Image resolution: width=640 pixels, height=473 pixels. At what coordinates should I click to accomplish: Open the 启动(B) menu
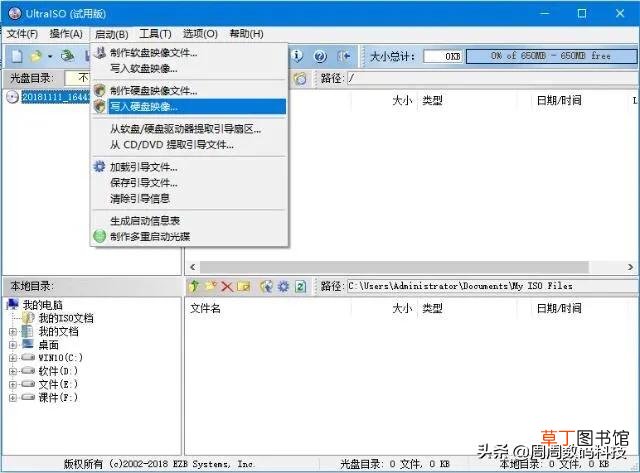(x=111, y=34)
